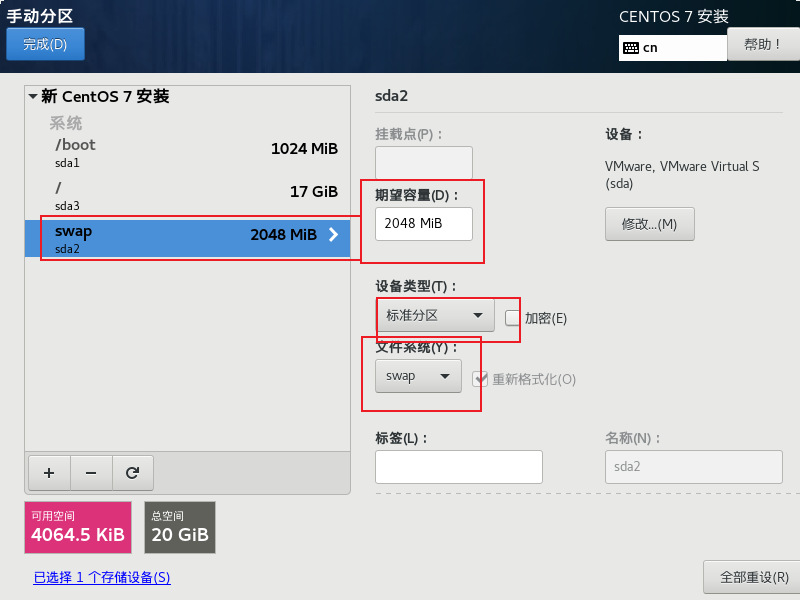Click the 标签 label text field
Image resolution: width=800 pixels, height=600 pixels.
tap(458, 467)
